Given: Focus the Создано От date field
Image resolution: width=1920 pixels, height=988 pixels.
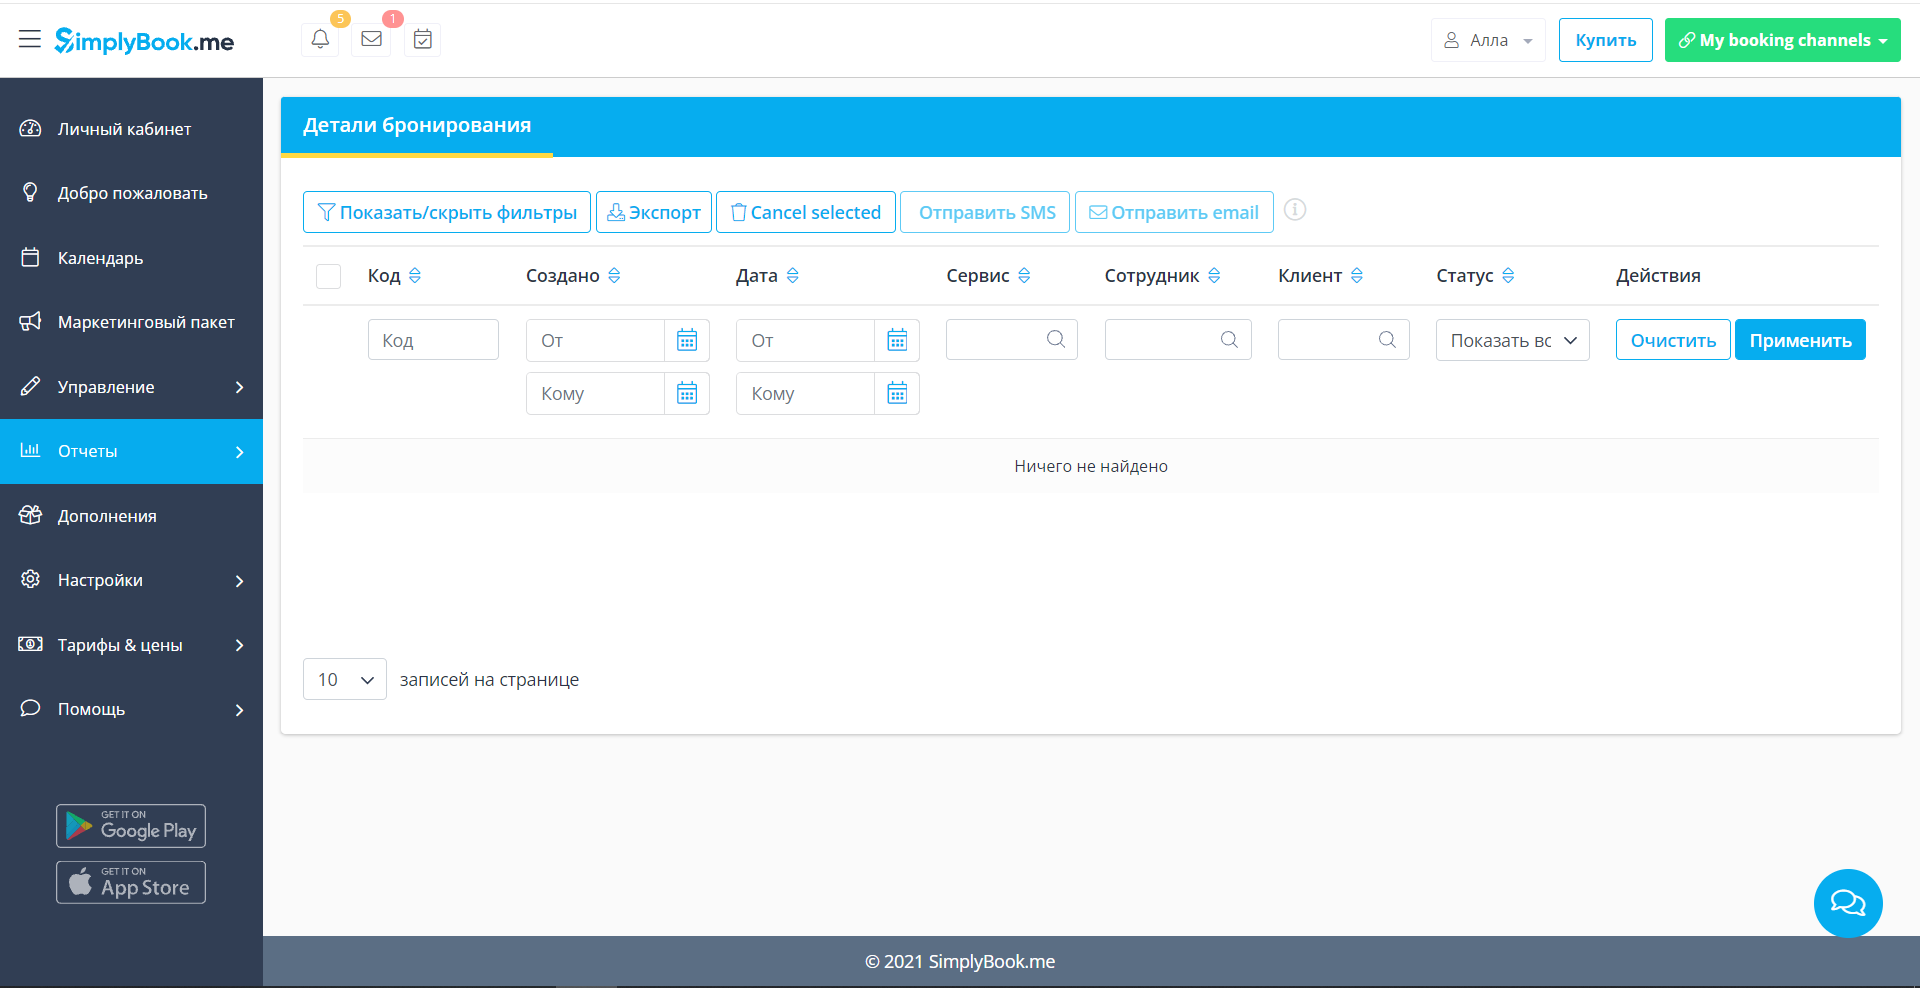Looking at the screenshot, I should (595, 340).
